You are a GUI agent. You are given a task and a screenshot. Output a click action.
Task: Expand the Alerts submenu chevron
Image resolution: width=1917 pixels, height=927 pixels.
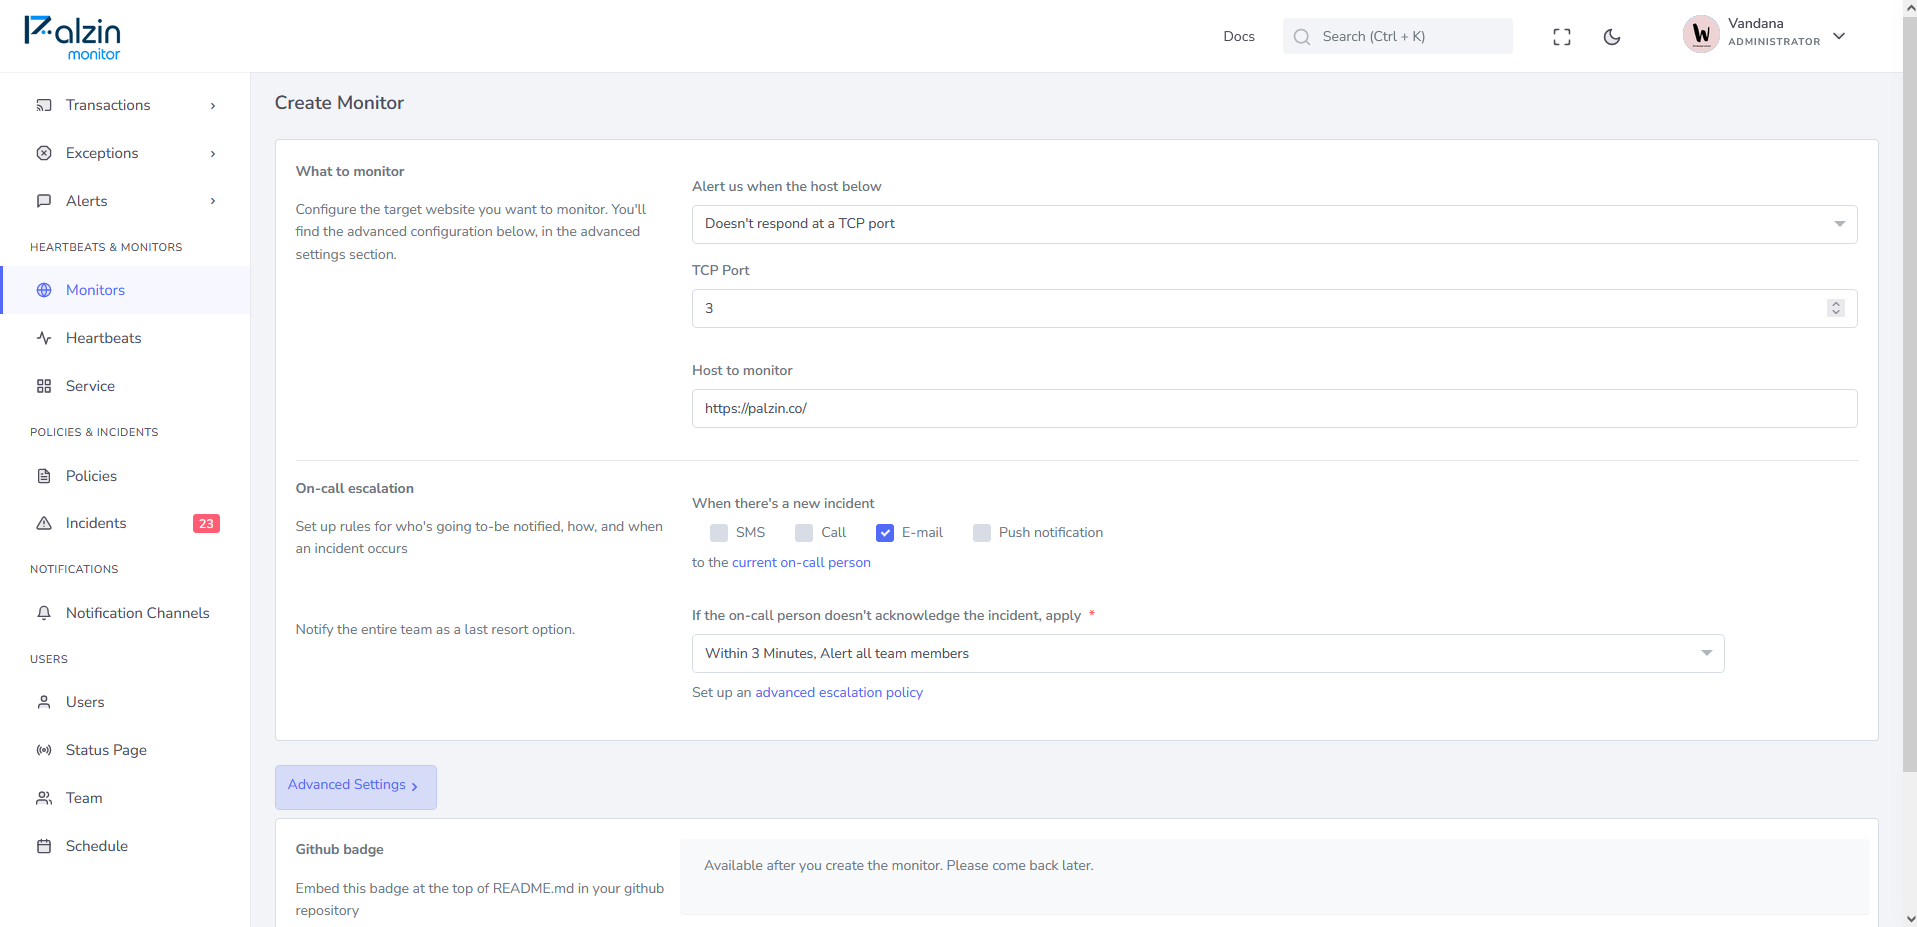[213, 201]
